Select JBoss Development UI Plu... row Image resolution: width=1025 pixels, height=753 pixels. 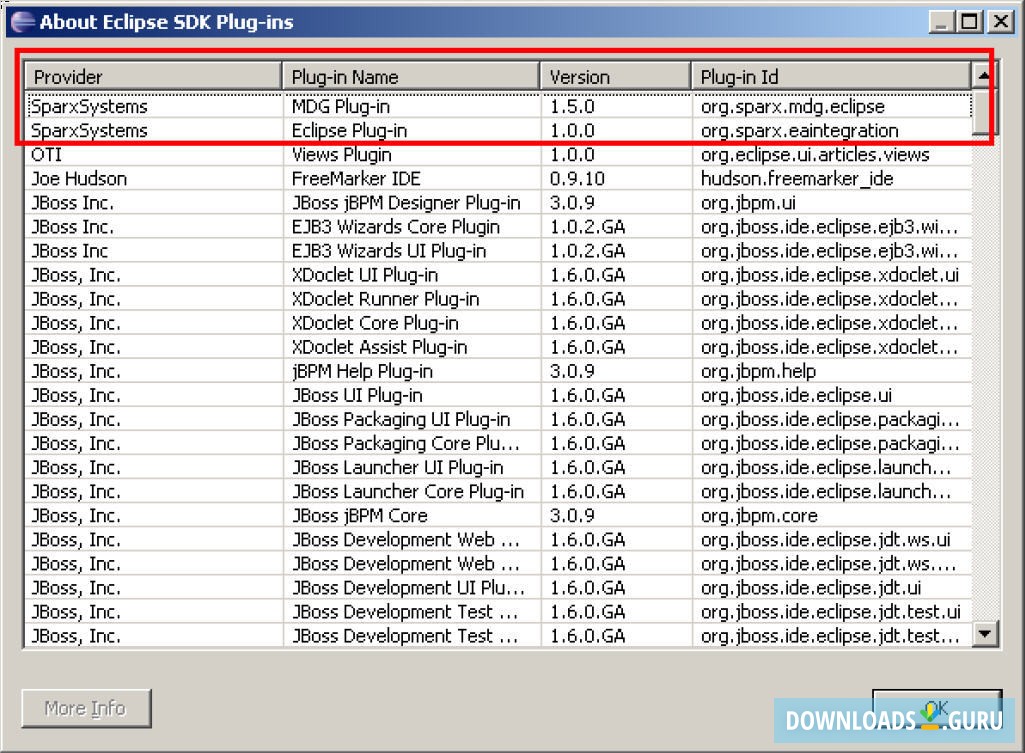point(498,588)
